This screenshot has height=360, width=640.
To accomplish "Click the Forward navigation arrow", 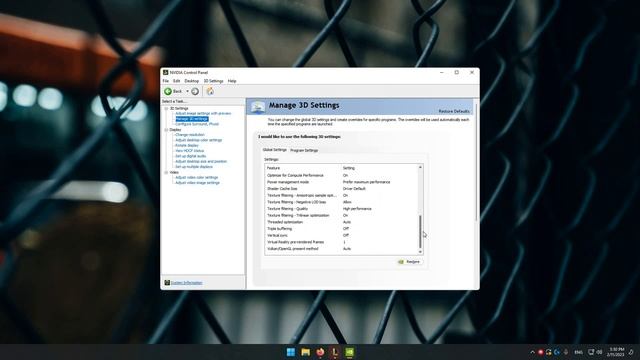I will [195, 91].
